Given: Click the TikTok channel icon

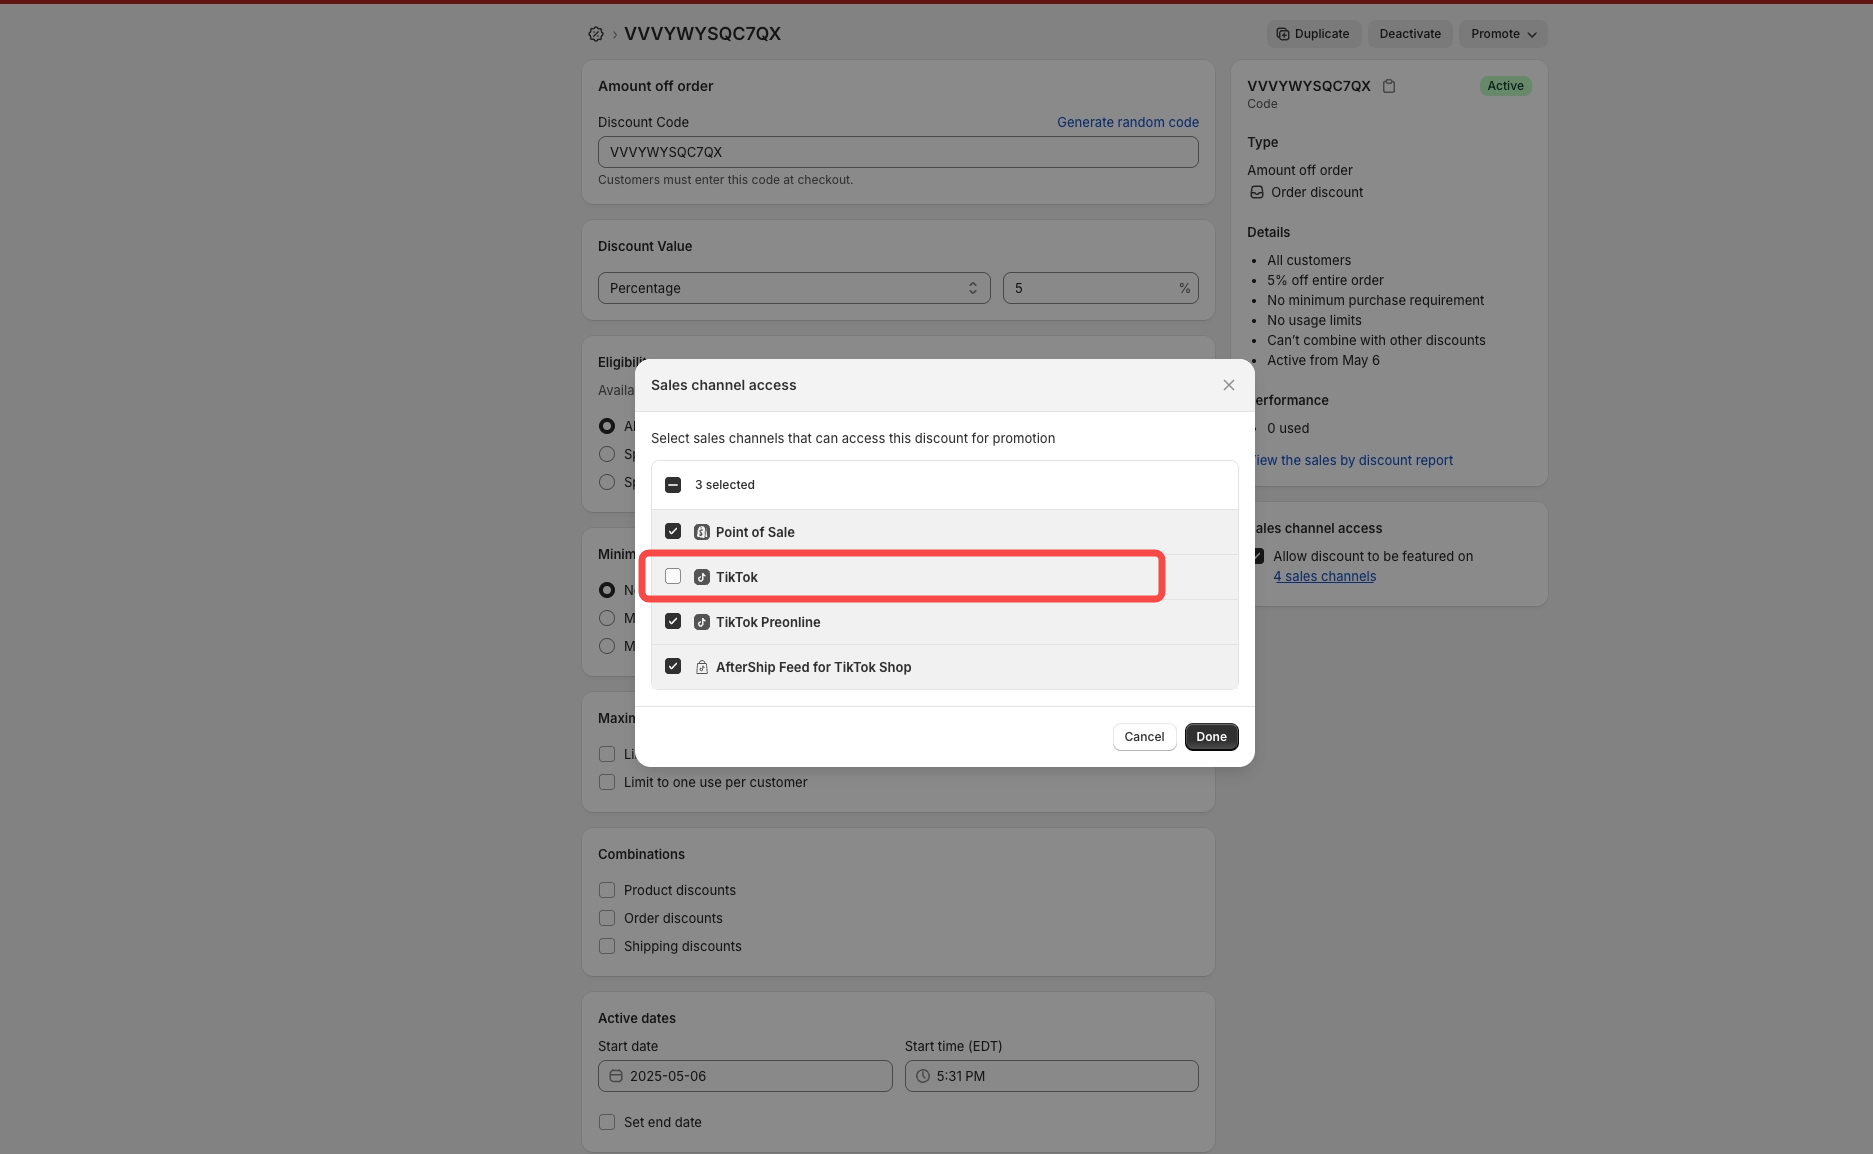Looking at the screenshot, I should tap(702, 577).
